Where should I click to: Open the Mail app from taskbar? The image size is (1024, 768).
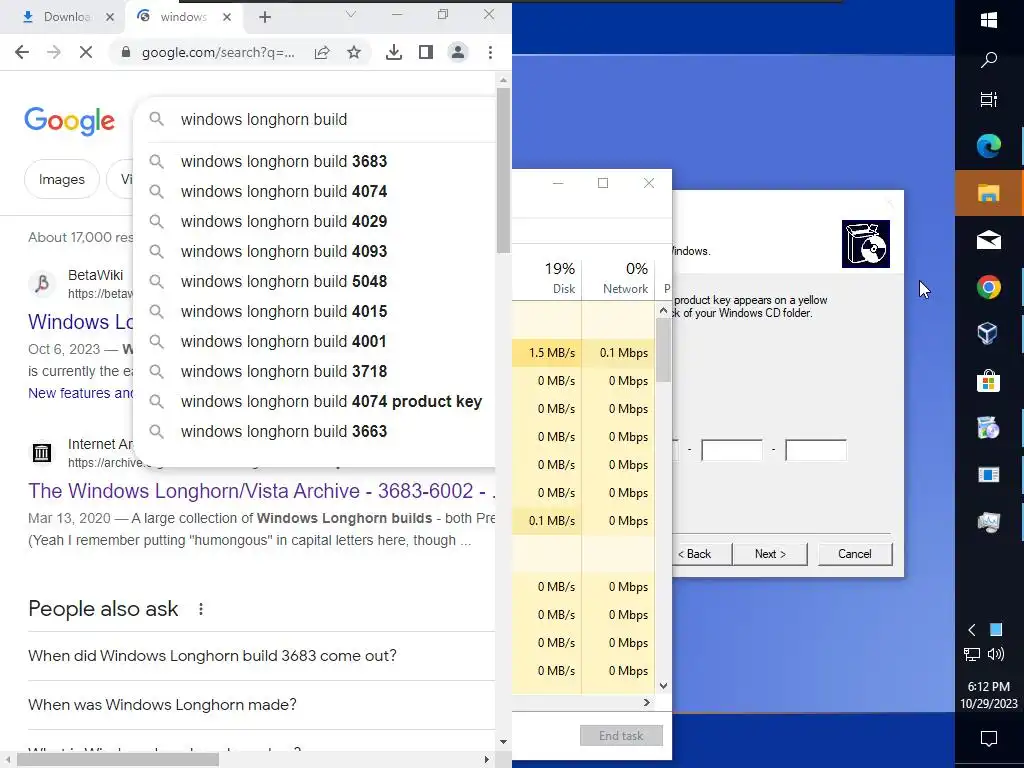coord(989,240)
